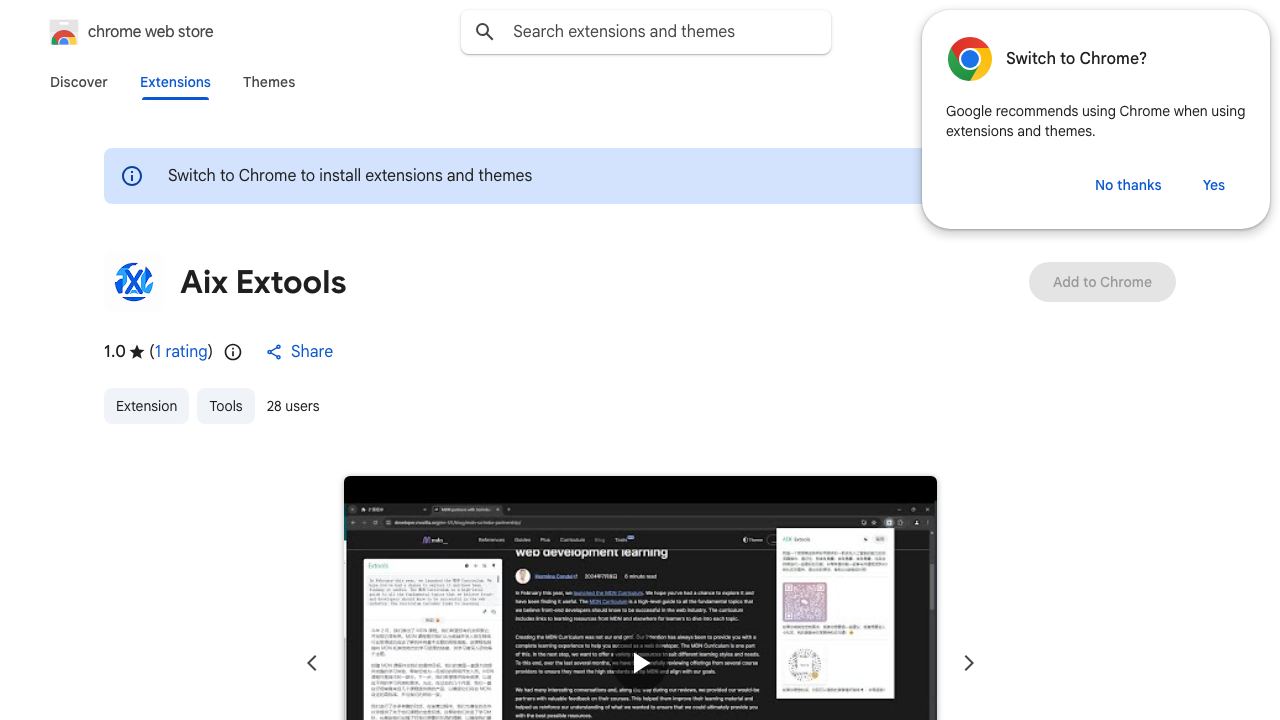Open the 1 rating link
This screenshot has height=720, width=1280.
(x=181, y=352)
